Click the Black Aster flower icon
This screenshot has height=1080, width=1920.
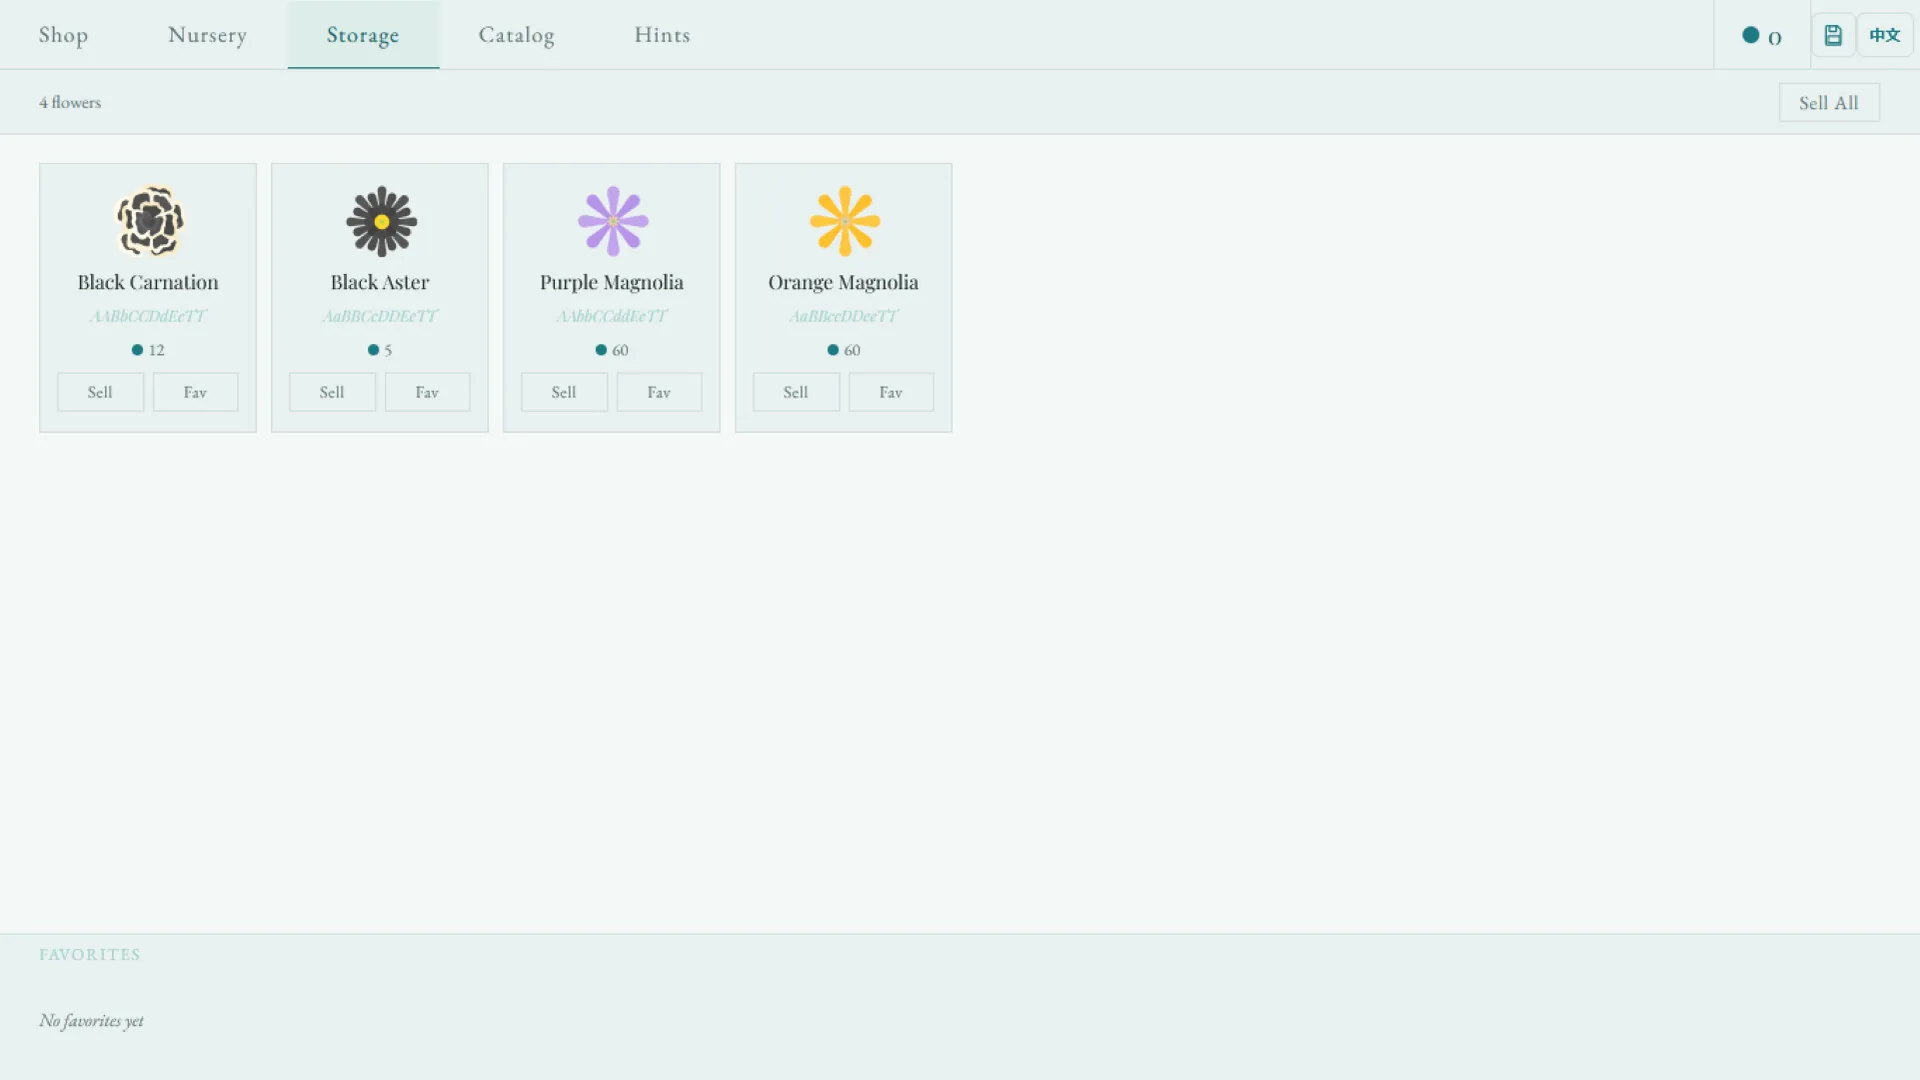click(381, 221)
